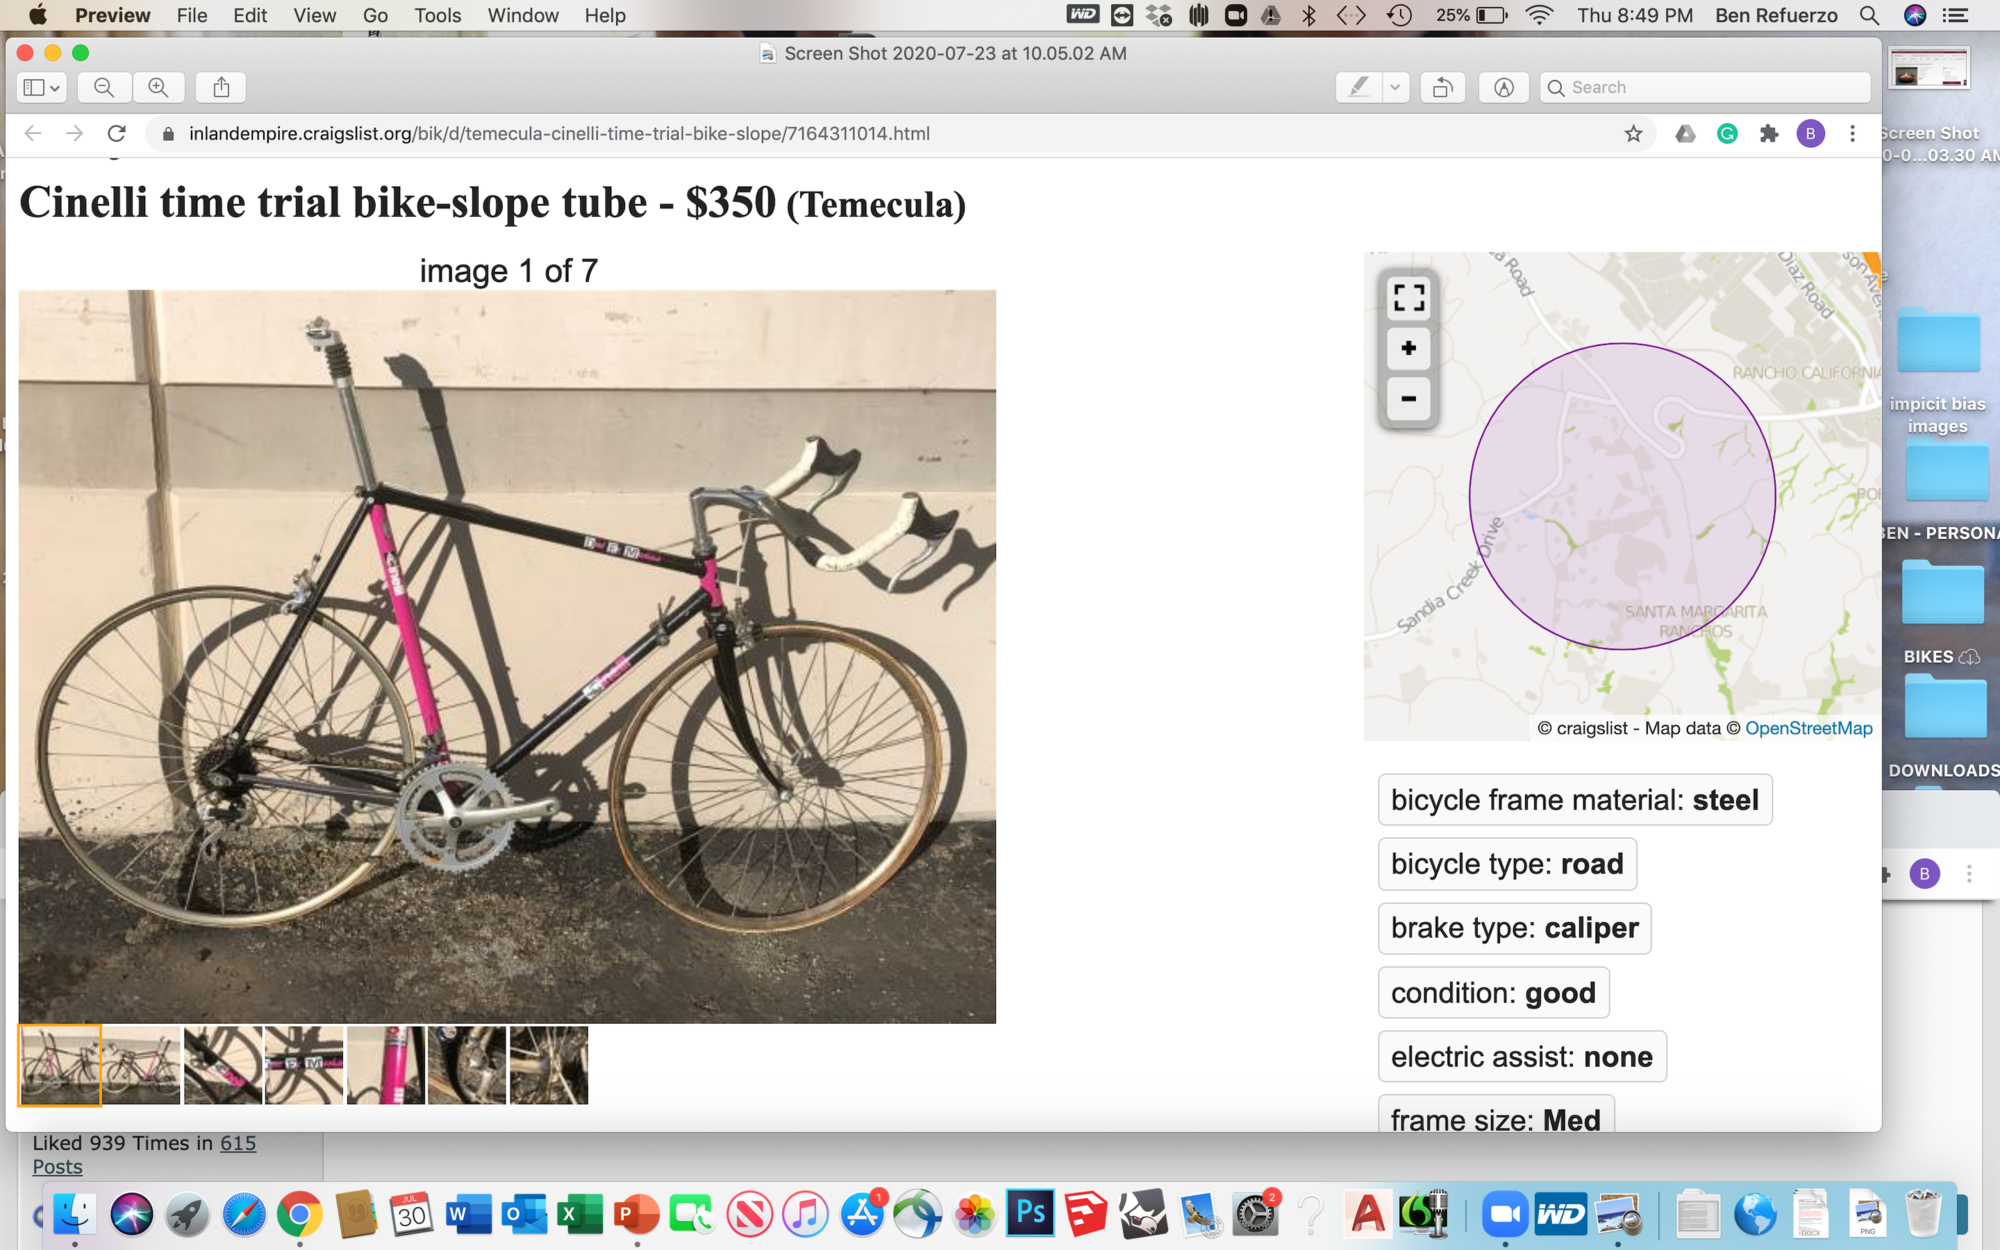Image resolution: width=2000 pixels, height=1250 pixels.
Task: Click the Preview search field
Action: (1706, 88)
